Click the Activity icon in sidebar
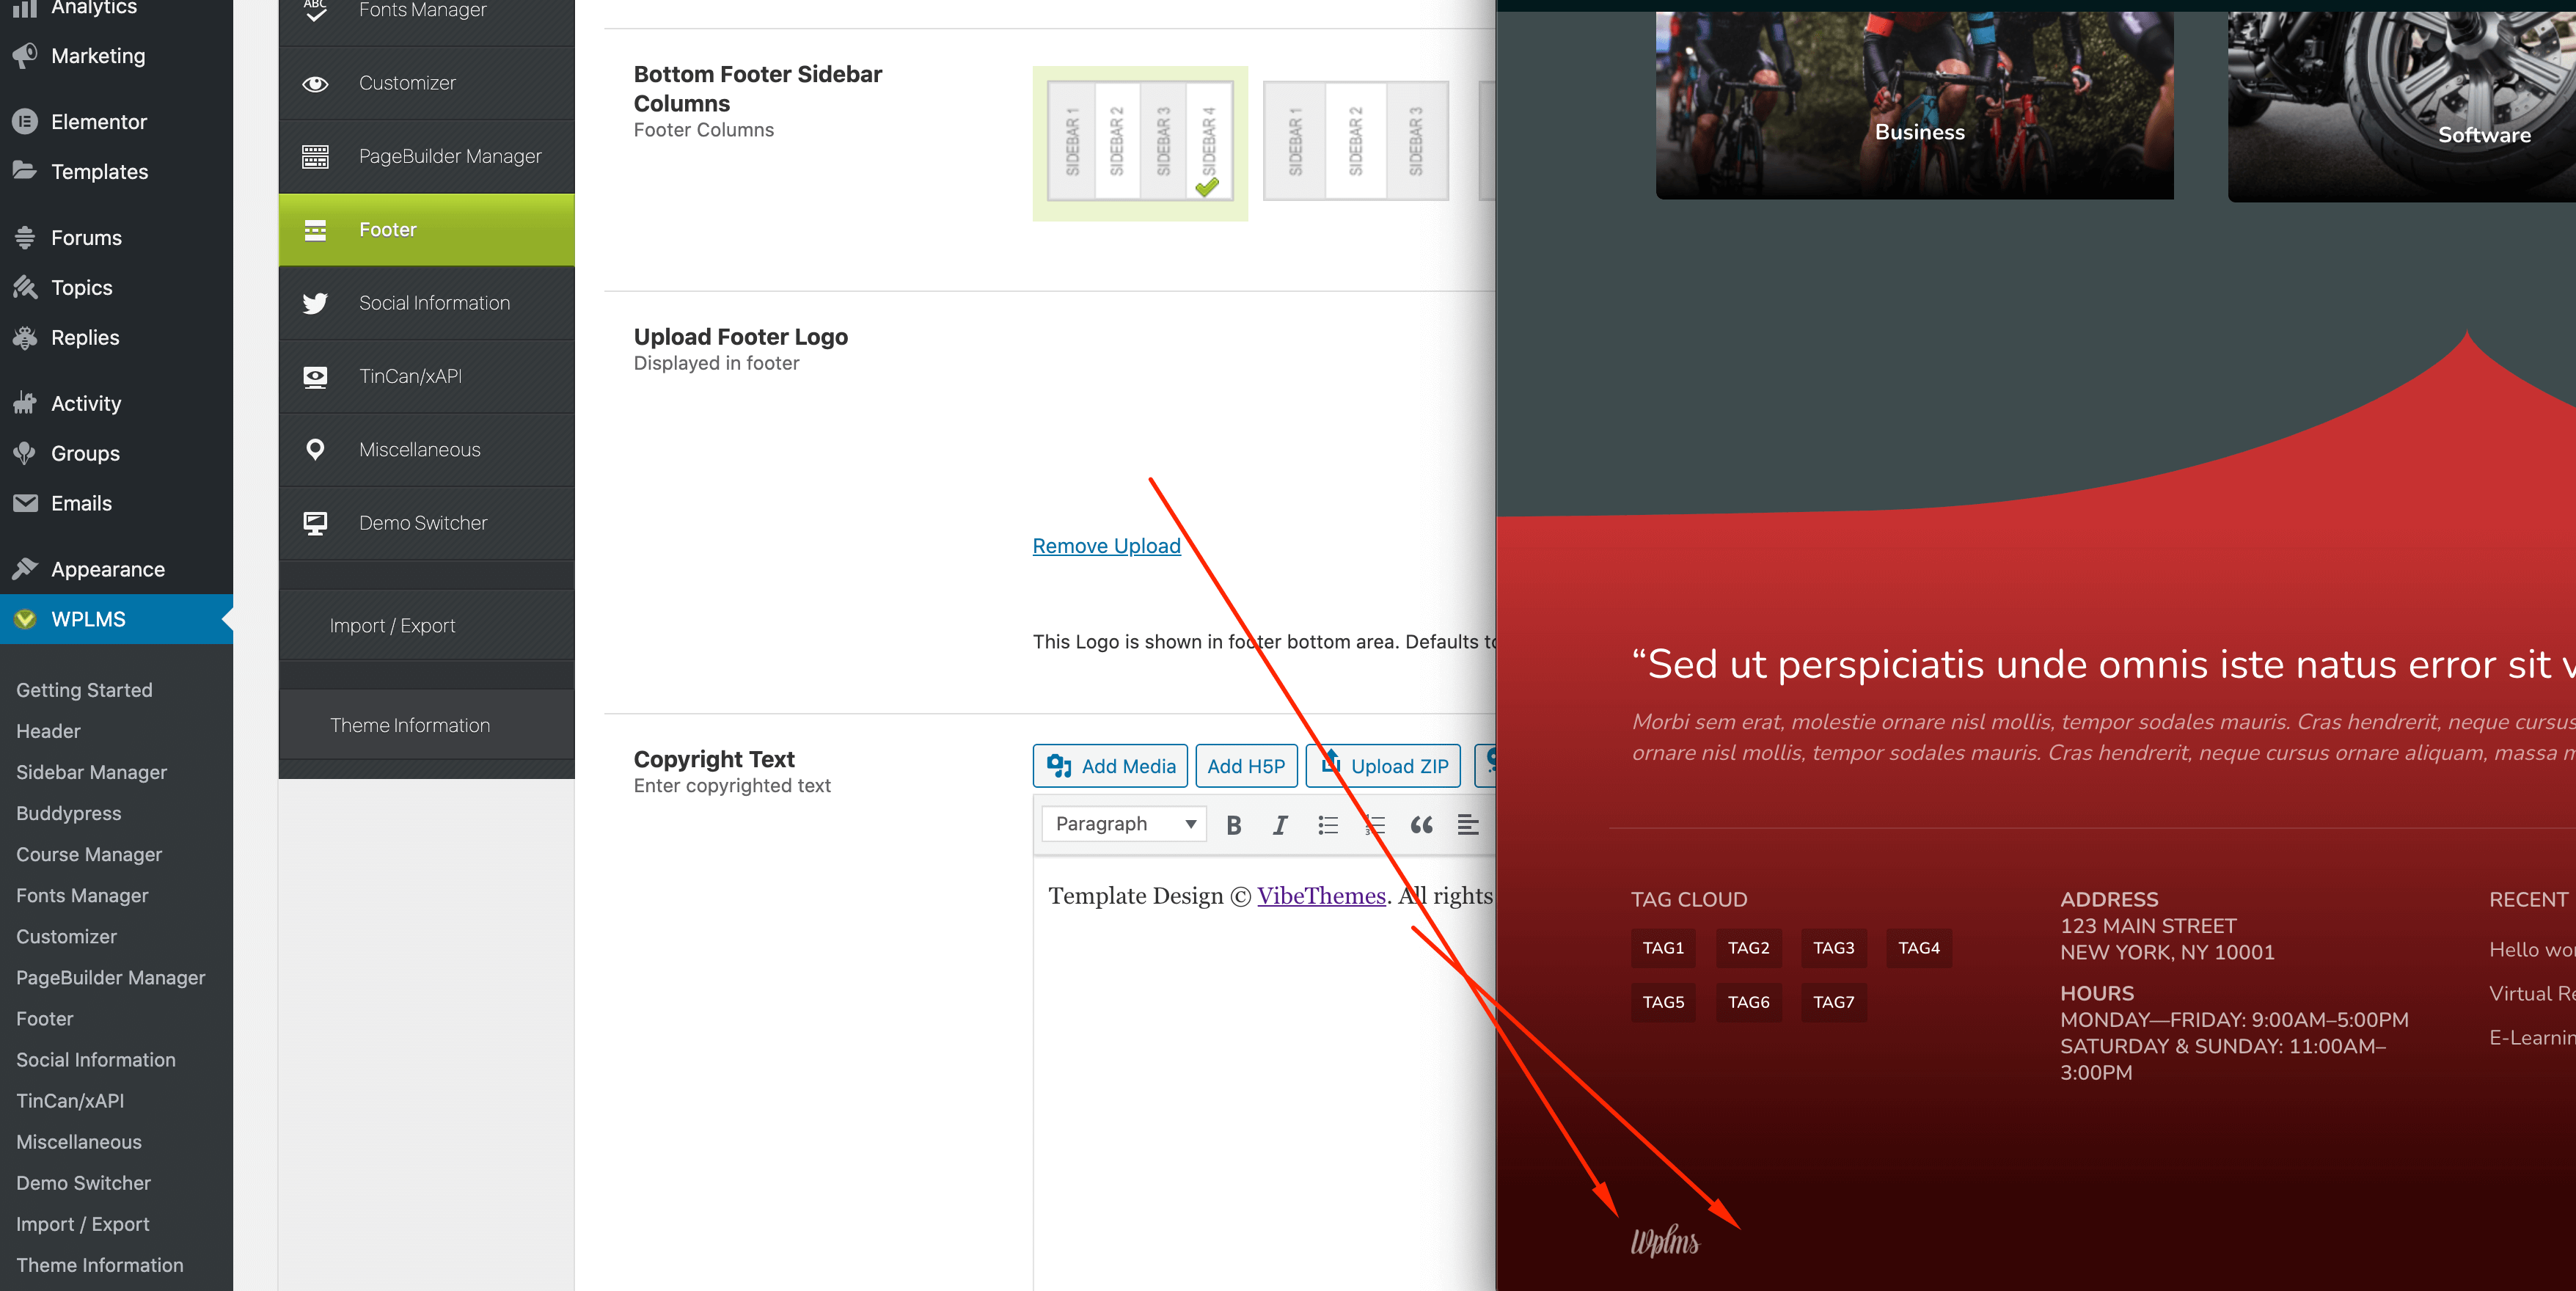This screenshot has height=1291, width=2576. [25, 404]
